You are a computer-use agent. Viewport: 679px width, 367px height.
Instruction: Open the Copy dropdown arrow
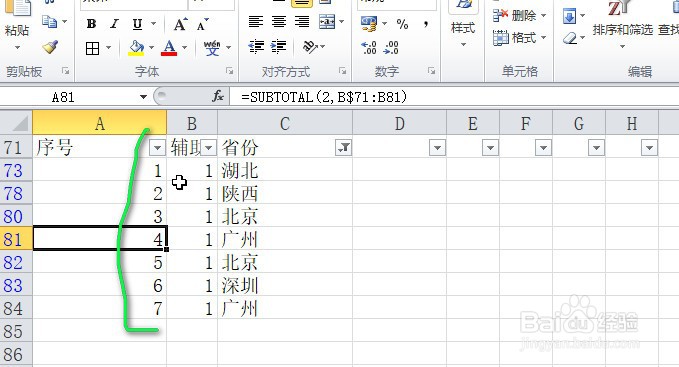pyautogui.click(x=65, y=21)
